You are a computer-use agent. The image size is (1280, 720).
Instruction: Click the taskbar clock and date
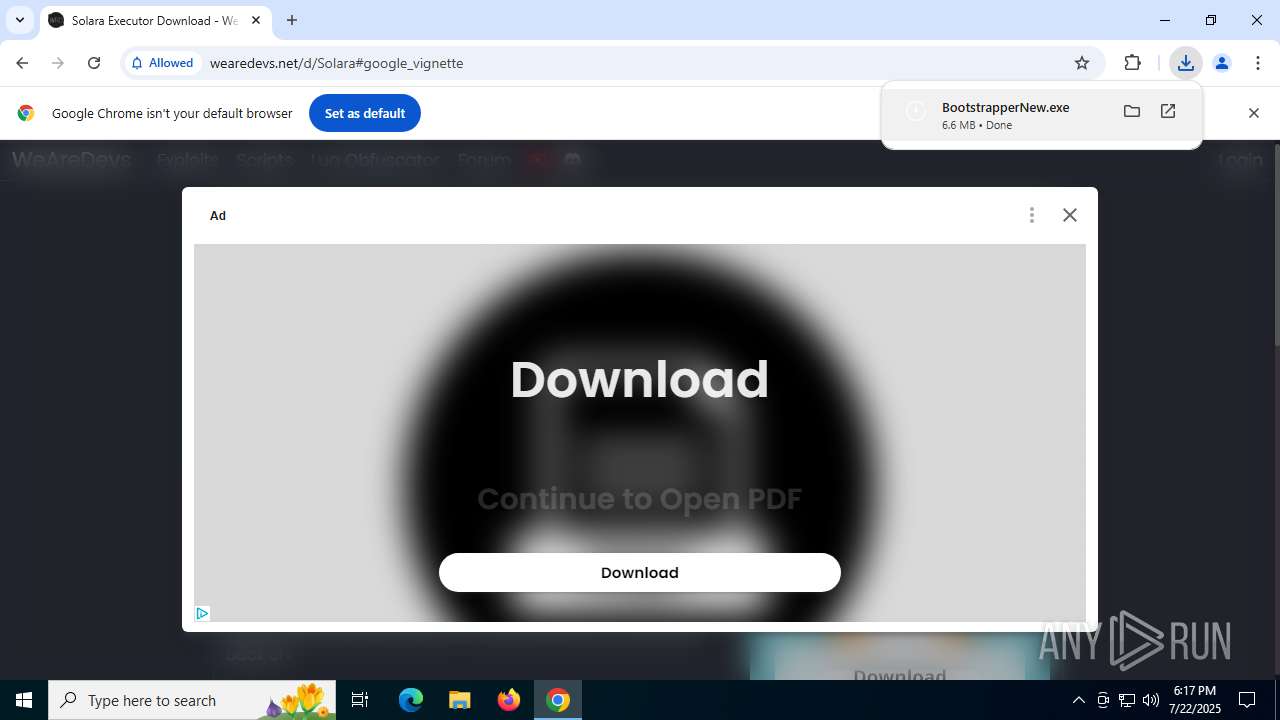tap(1195, 700)
